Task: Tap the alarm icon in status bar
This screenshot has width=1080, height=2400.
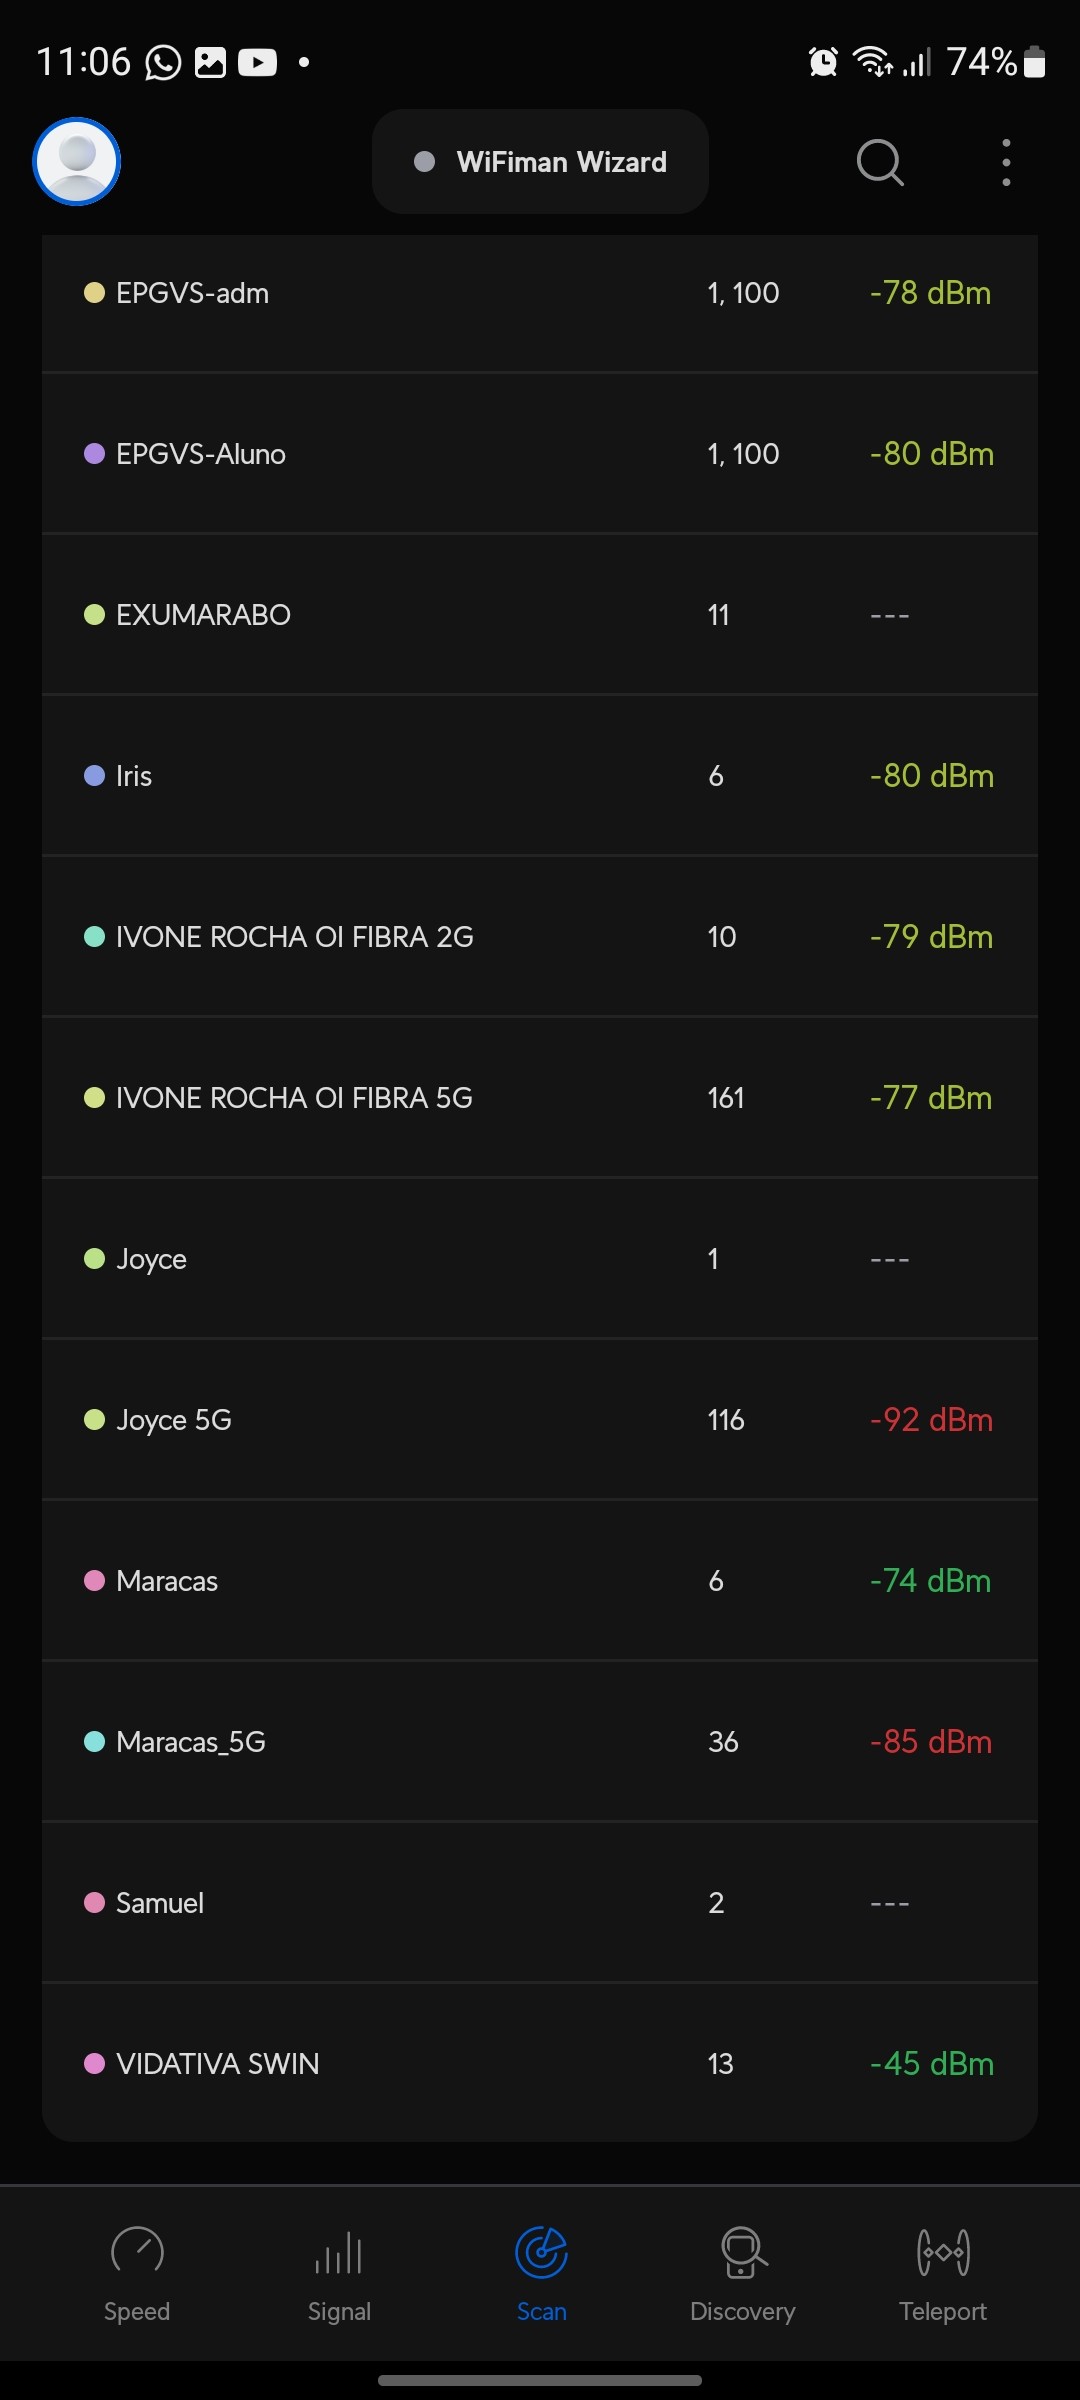Action: pos(823,62)
